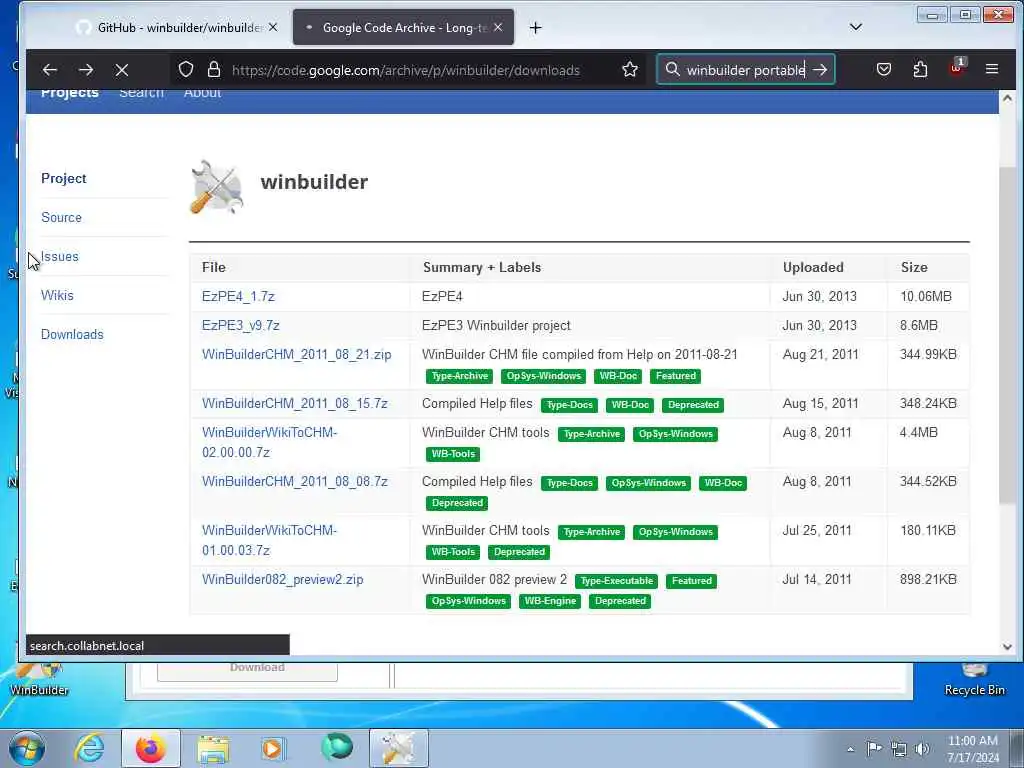Go forward to next page

[x=86, y=70]
